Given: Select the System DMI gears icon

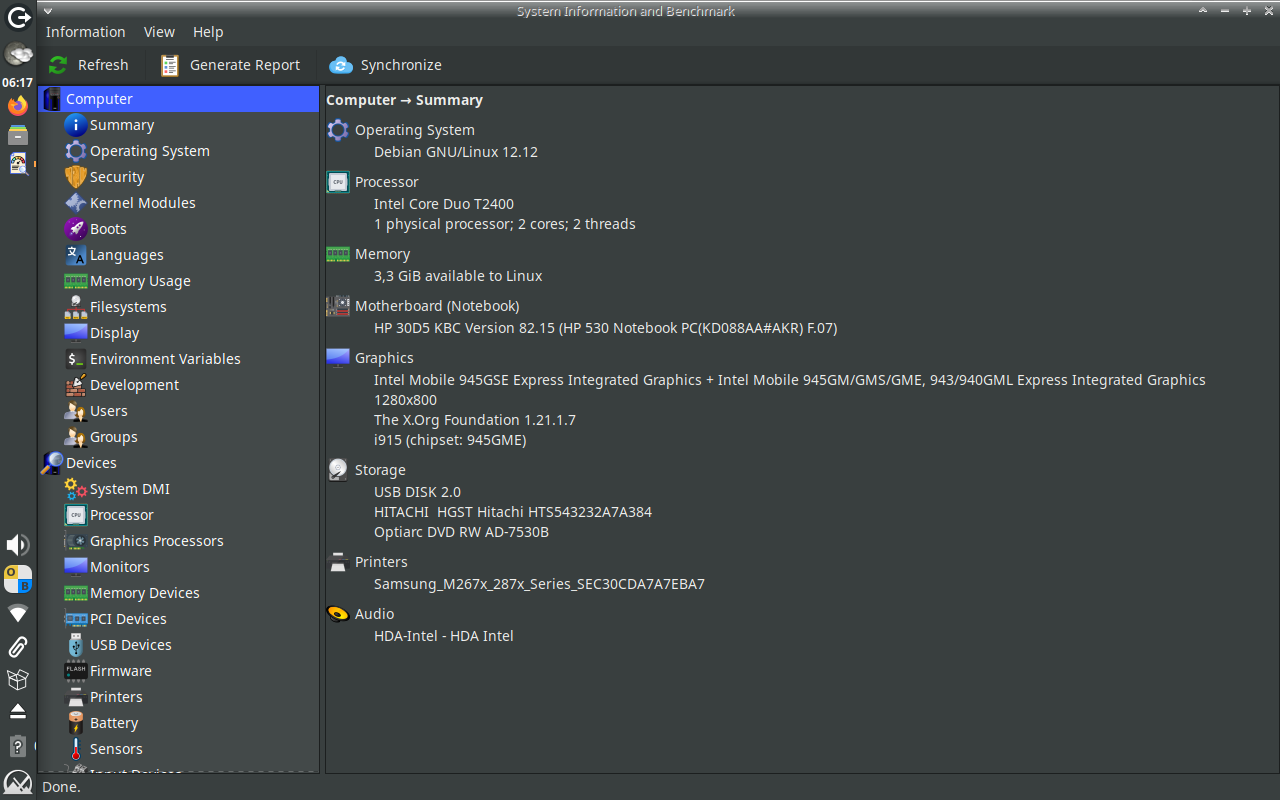Looking at the screenshot, I should click(x=76, y=489).
